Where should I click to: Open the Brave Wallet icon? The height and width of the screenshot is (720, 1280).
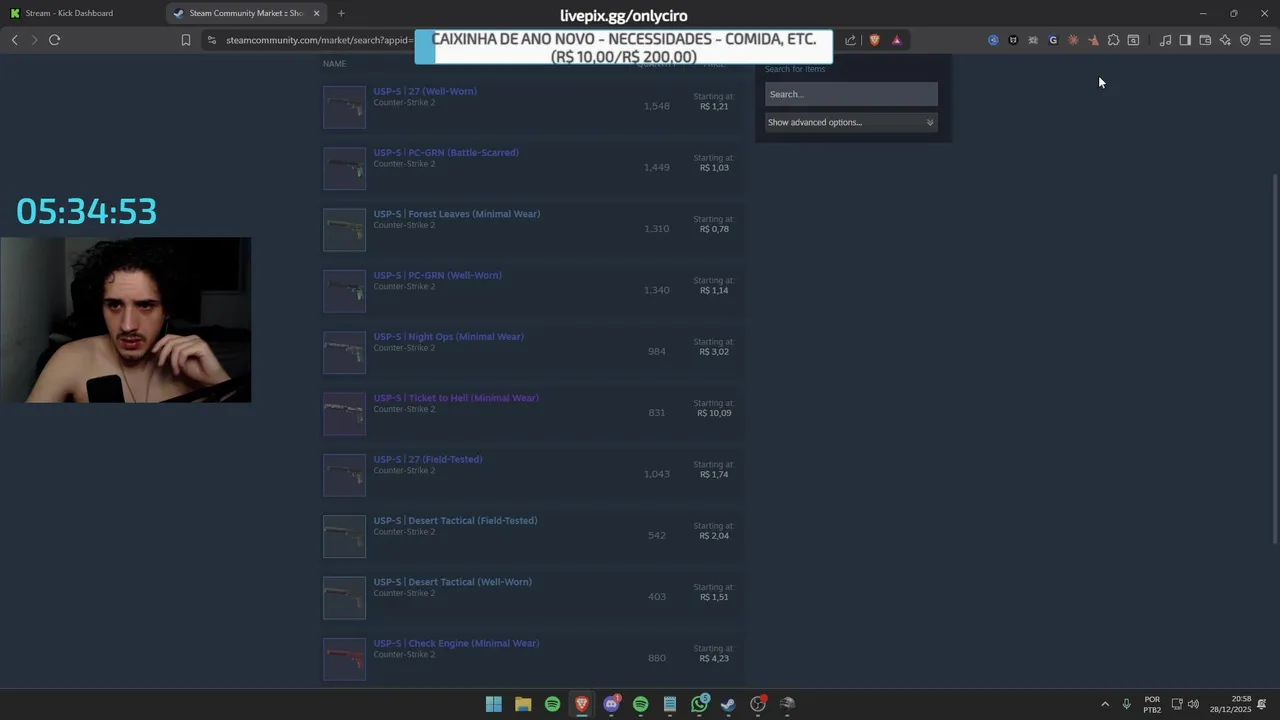(x=1205, y=40)
